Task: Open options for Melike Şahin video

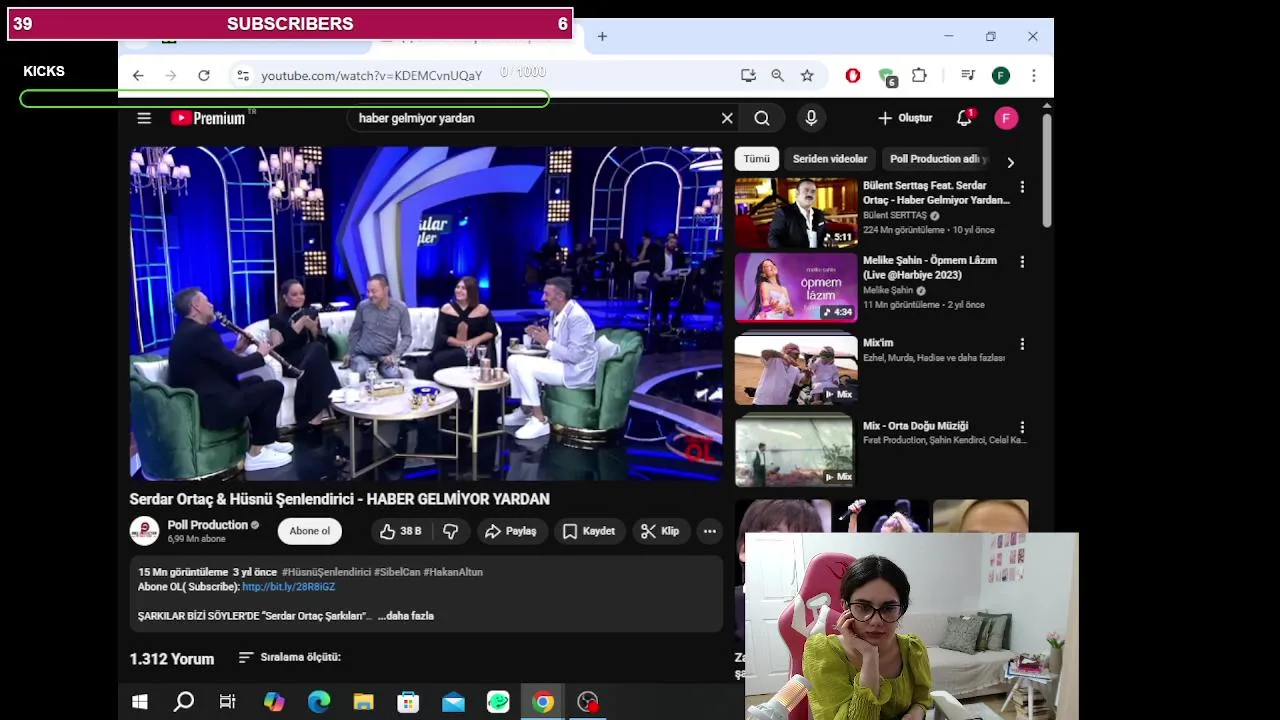Action: [x=1022, y=262]
